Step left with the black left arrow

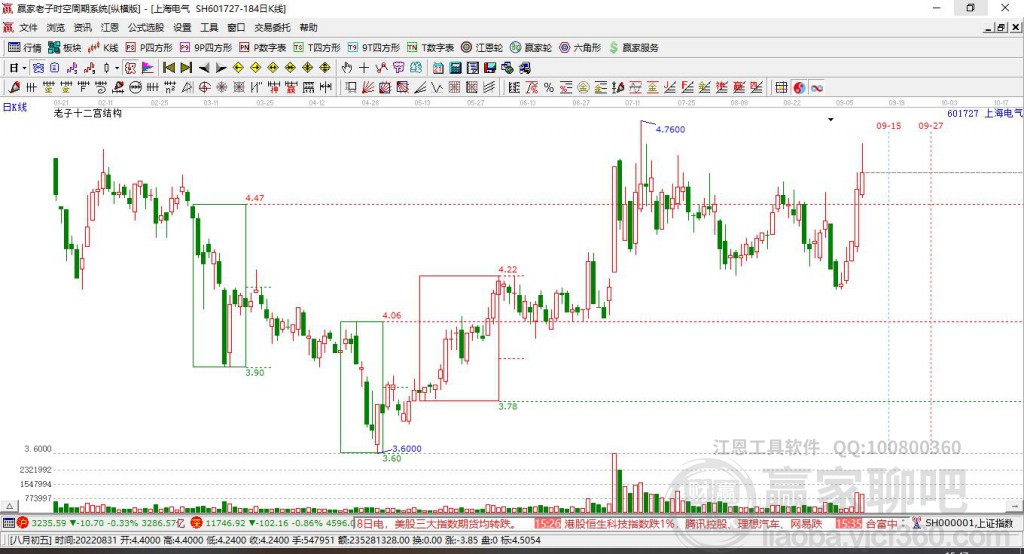click(x=204, y=68)
